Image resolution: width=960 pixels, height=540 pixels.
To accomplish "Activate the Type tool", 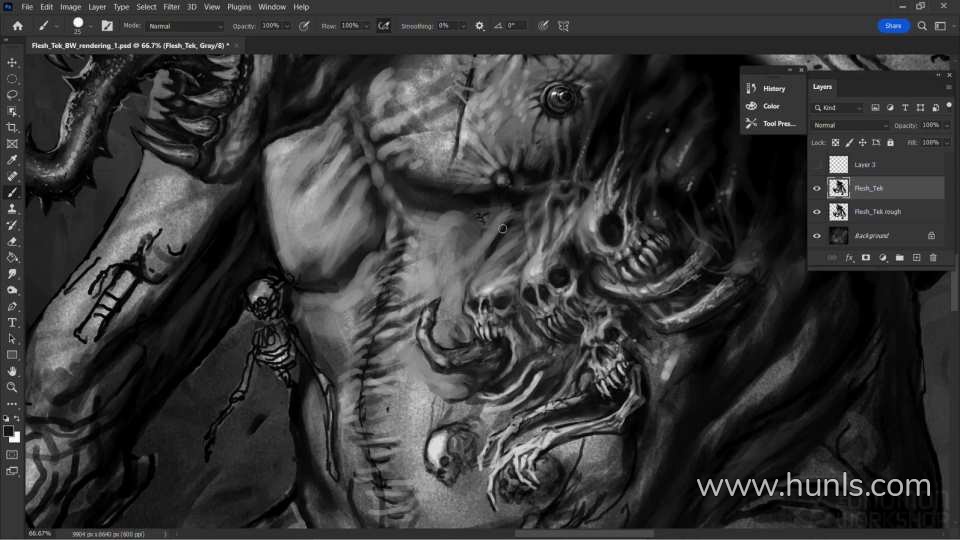I will click(12, 322).
